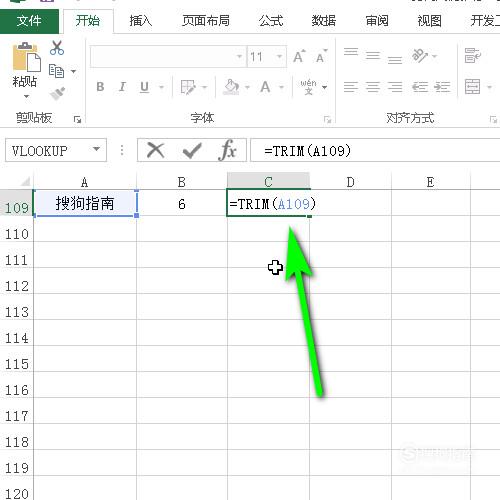Confirm formula with checkmark
Viewport: 500px width, 500px height.
point(192,151)
